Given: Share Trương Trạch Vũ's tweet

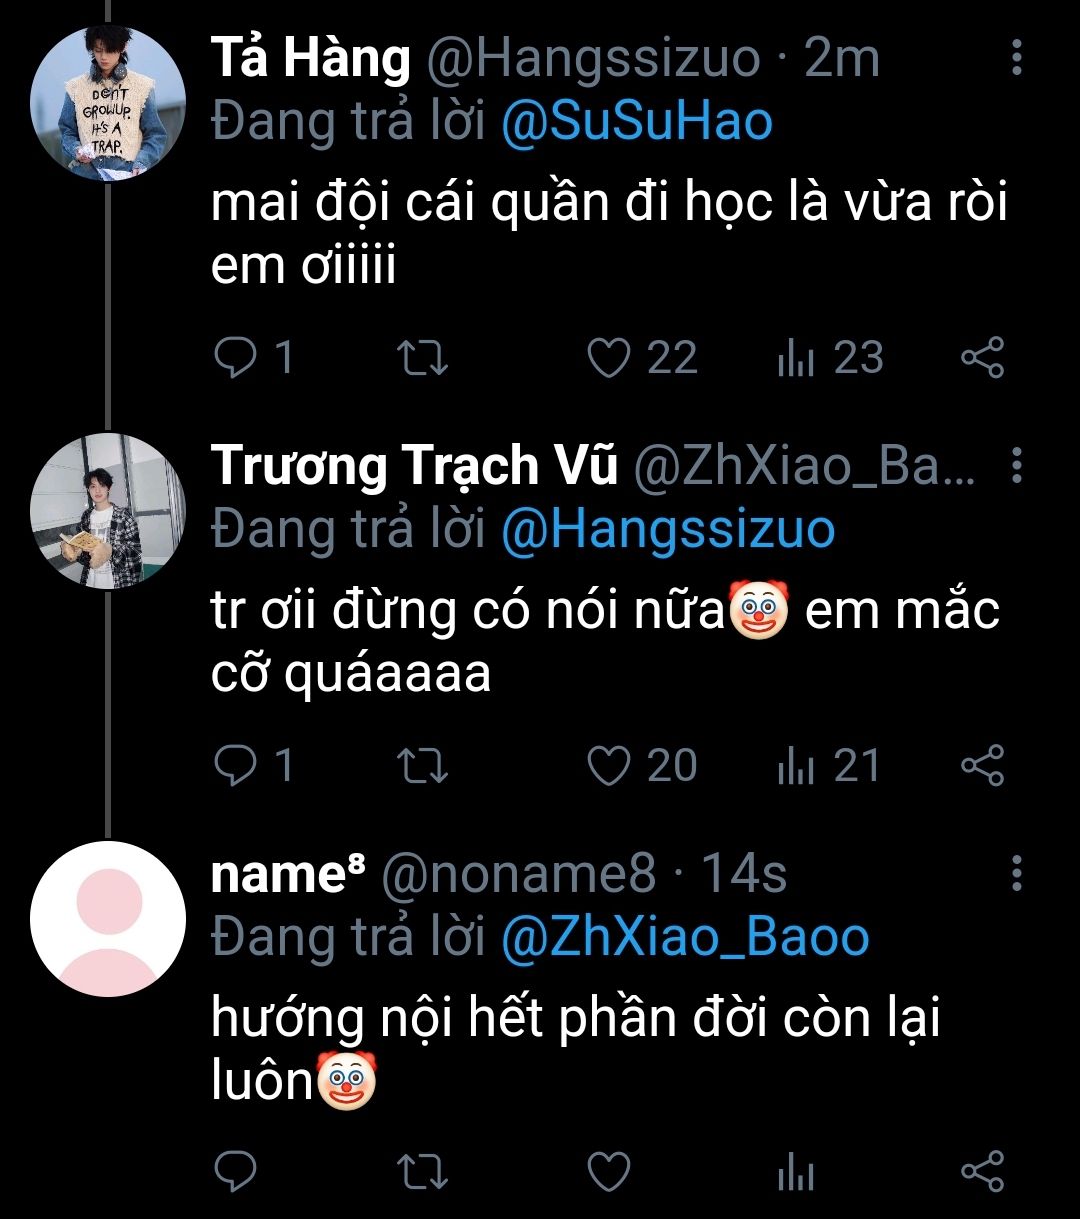Looking at the screenshot, I should tap(982, 765).
